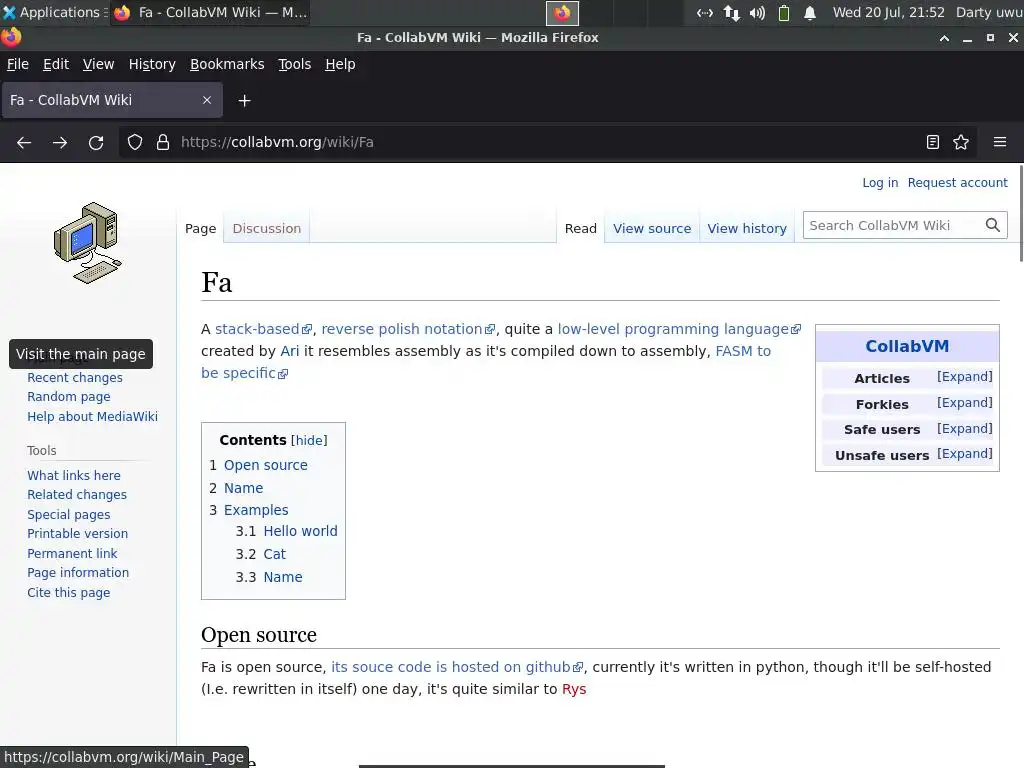Click the CollabVM computer logo
This screenshot has height=768, width=1024.
pyautogui.click(x=88, y=243)
